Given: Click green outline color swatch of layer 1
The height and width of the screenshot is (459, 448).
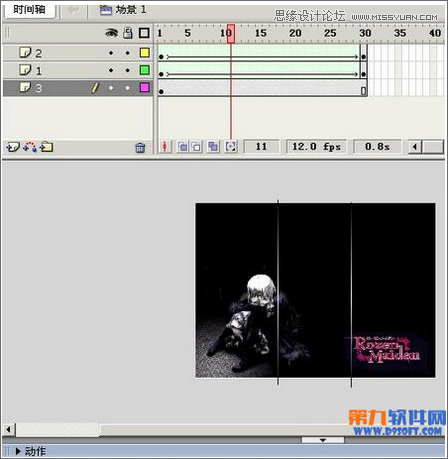Looking at the screenshot, I should coord(144,70).
